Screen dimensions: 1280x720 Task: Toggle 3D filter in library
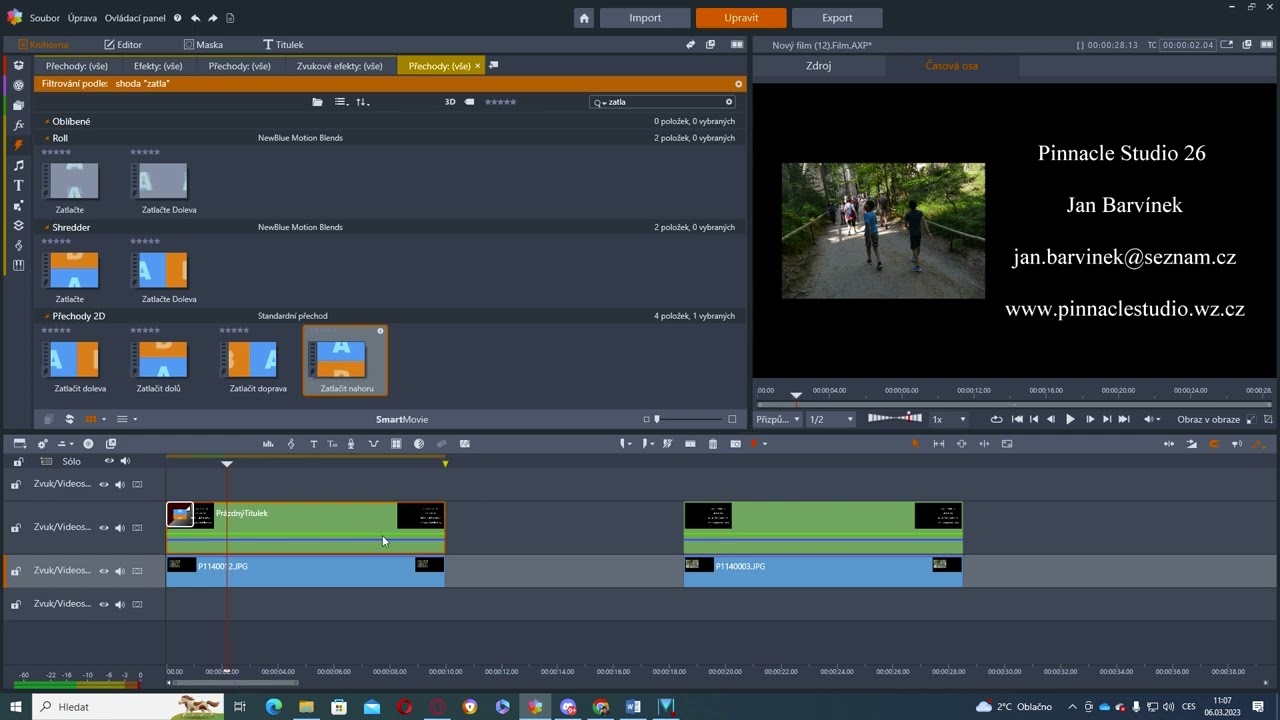click(x=450, y=102)
